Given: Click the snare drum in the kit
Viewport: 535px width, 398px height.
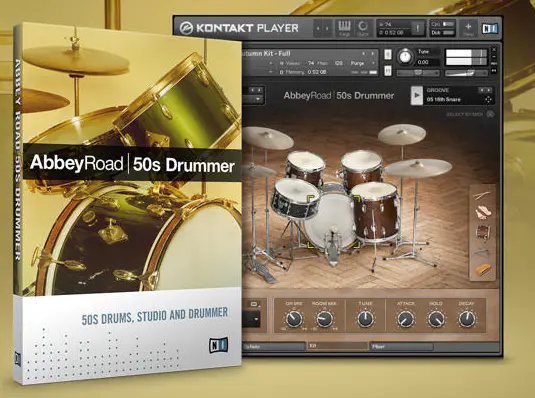Looking at the screenshot, I should click(x=295, y=199).
